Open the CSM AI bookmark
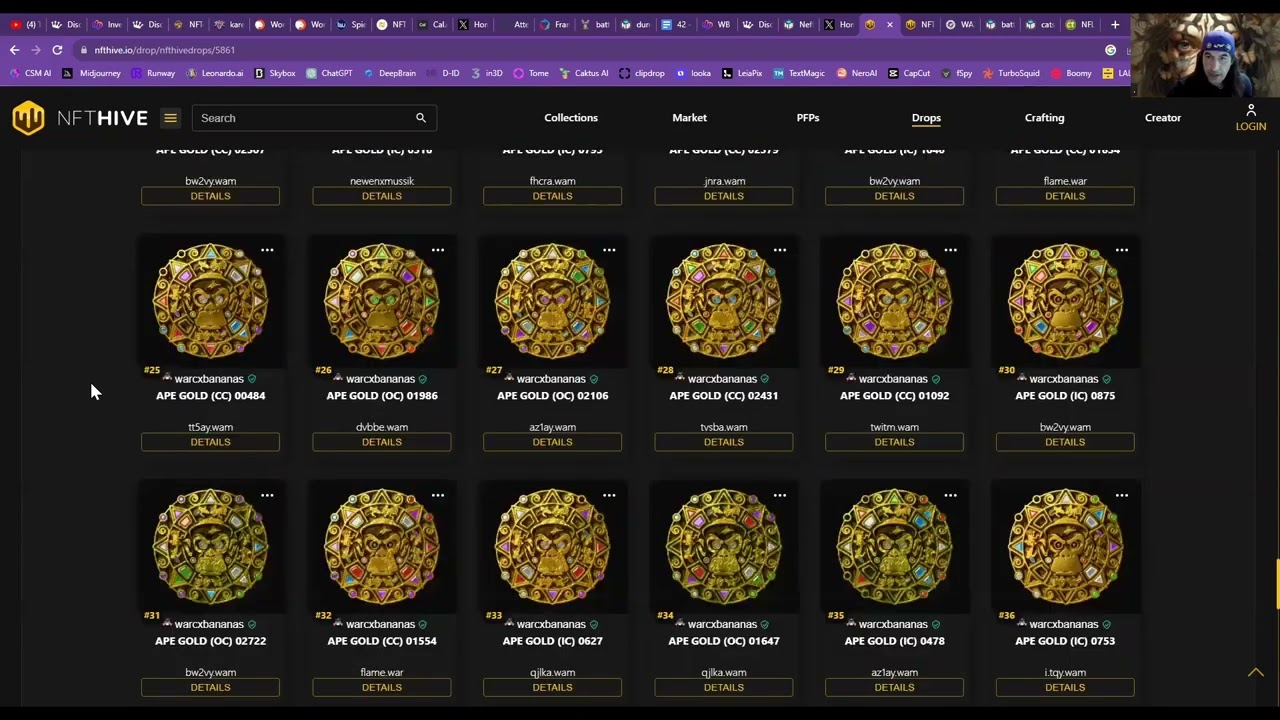Image resolution: width=1280 pixels, height=720 pixels. point(30,73)
